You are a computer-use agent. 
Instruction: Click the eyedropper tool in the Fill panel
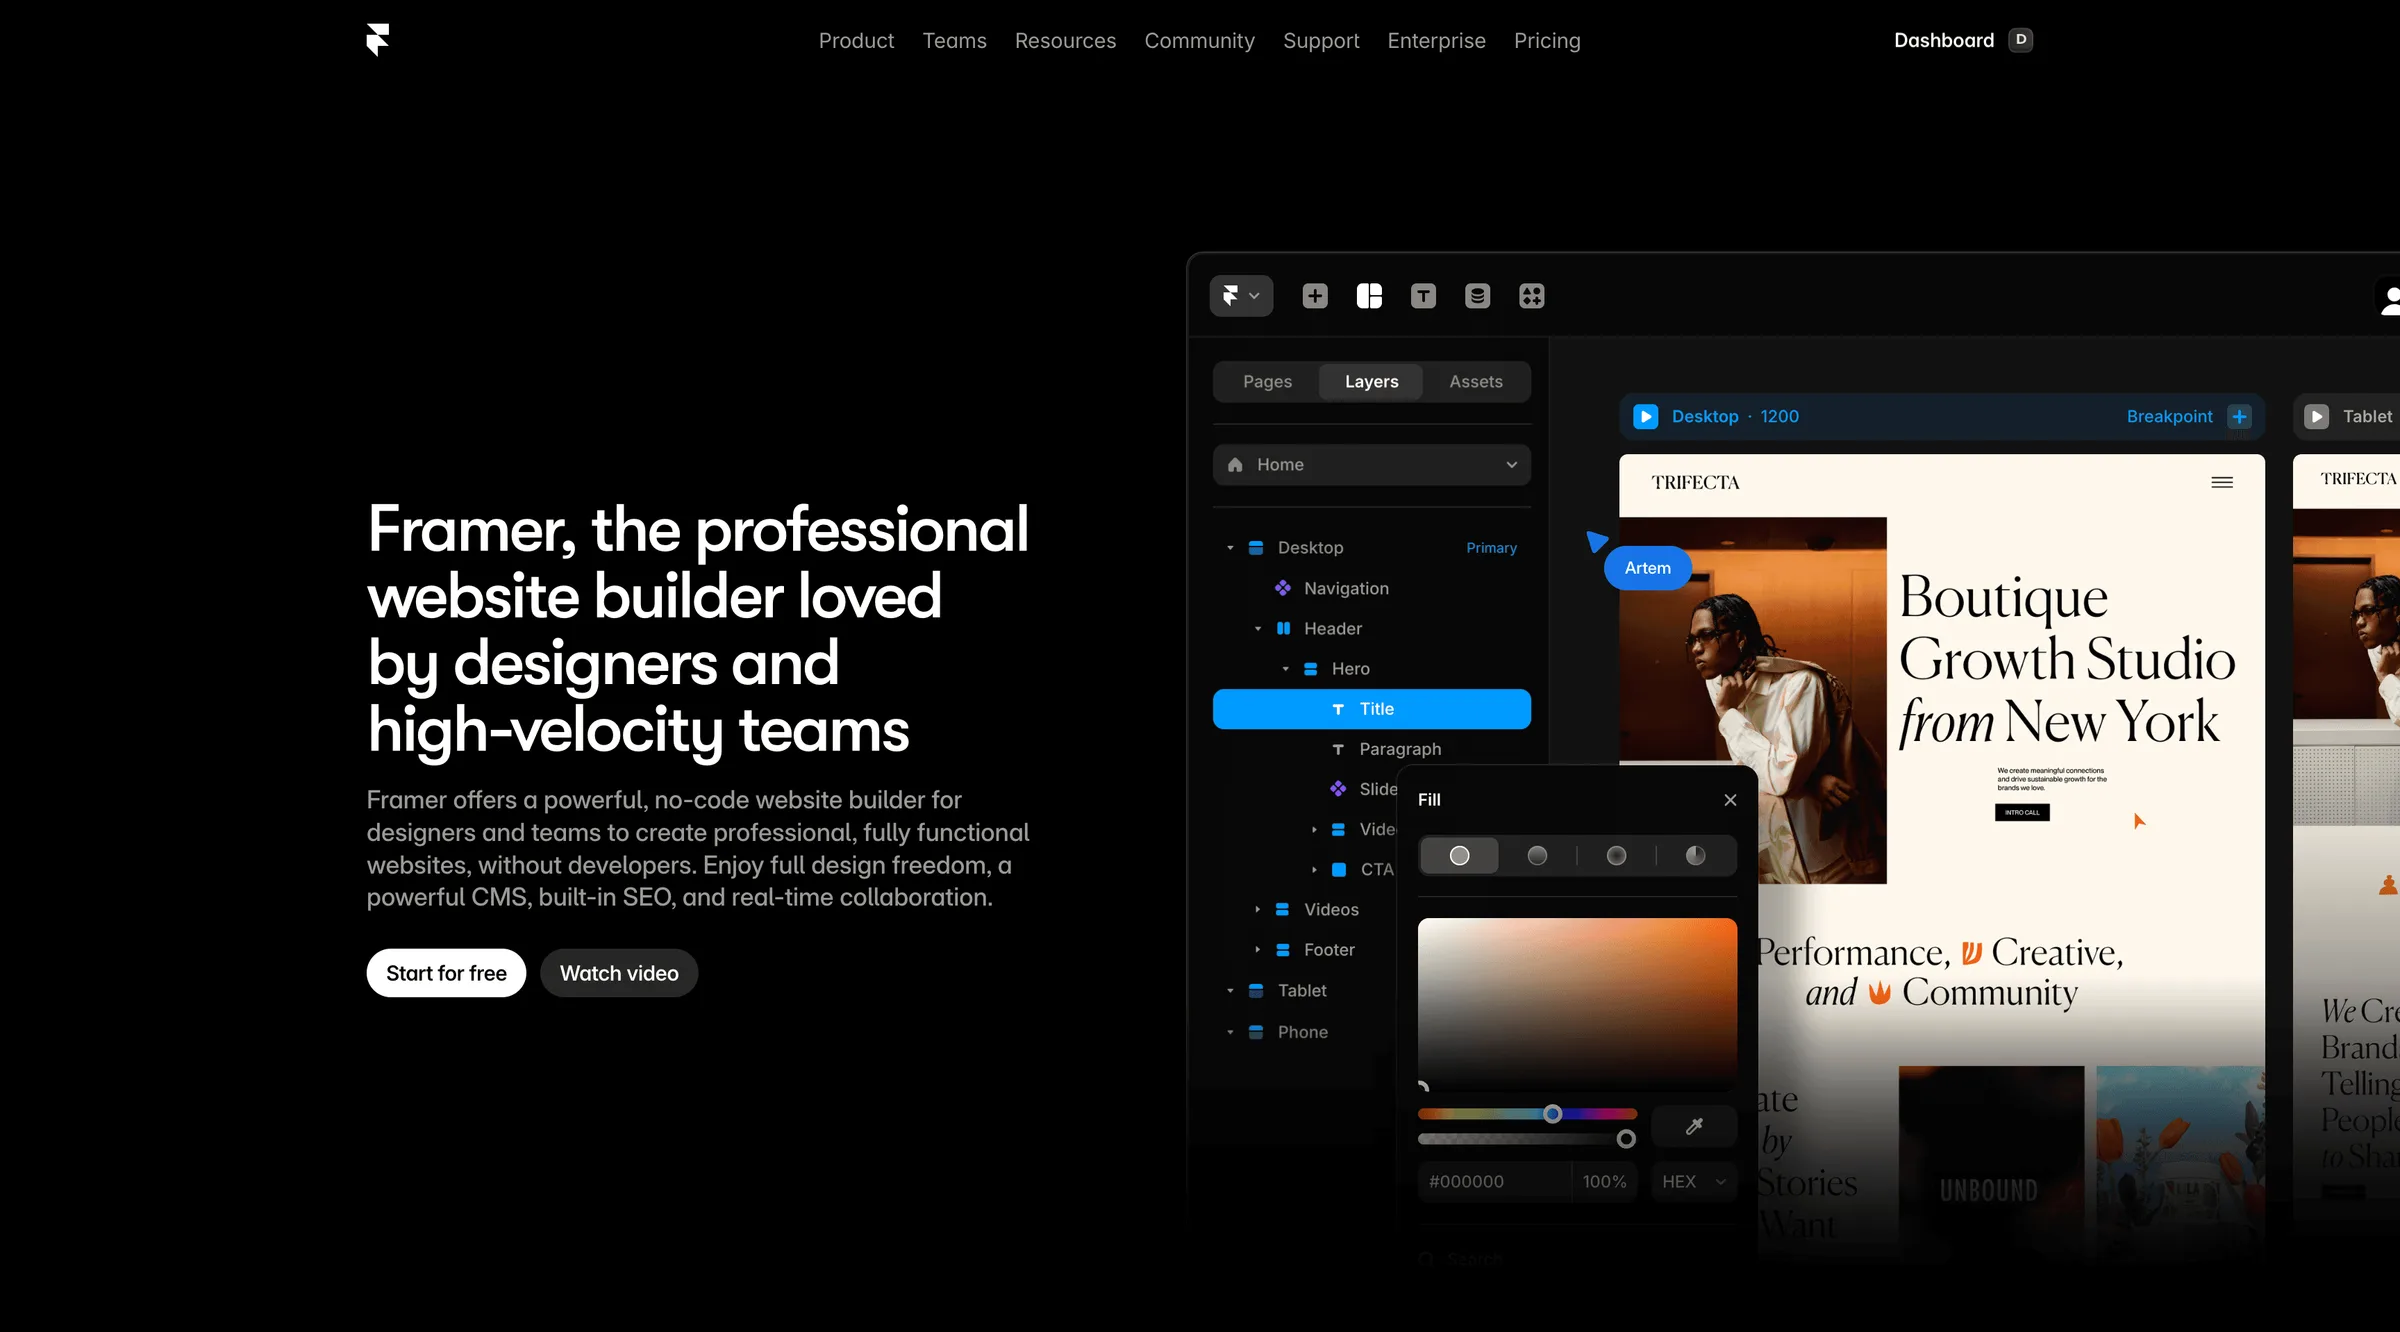coord(1694,1126)
